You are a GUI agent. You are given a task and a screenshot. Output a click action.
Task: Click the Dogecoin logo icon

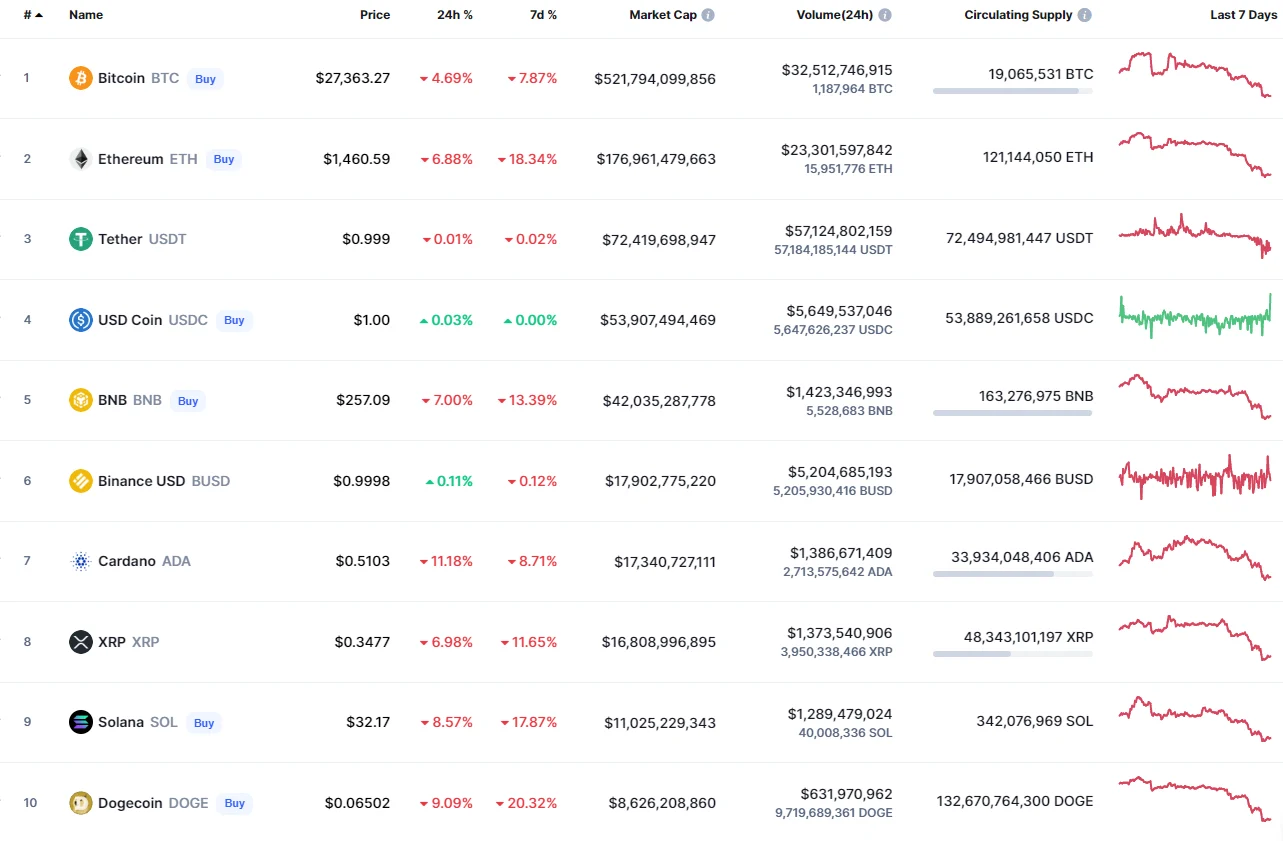[80, 803]
